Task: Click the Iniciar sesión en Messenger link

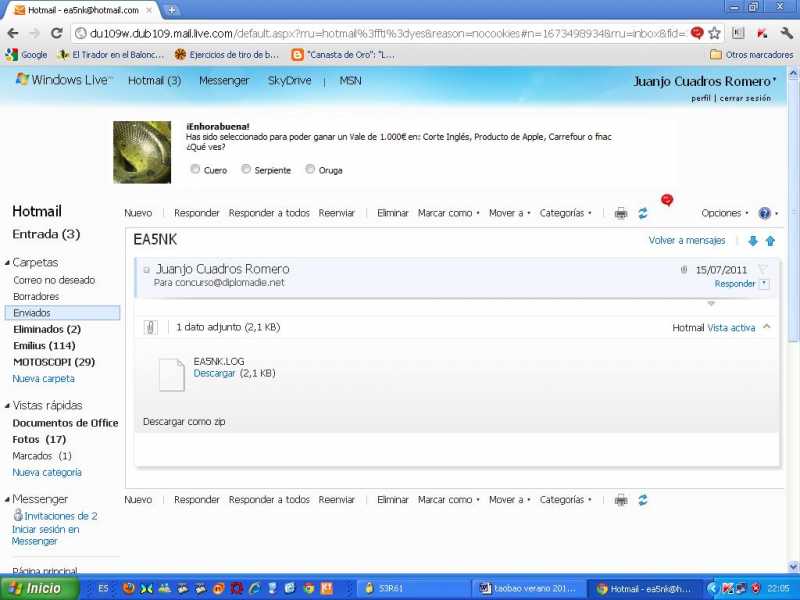Action: point(45,535)
